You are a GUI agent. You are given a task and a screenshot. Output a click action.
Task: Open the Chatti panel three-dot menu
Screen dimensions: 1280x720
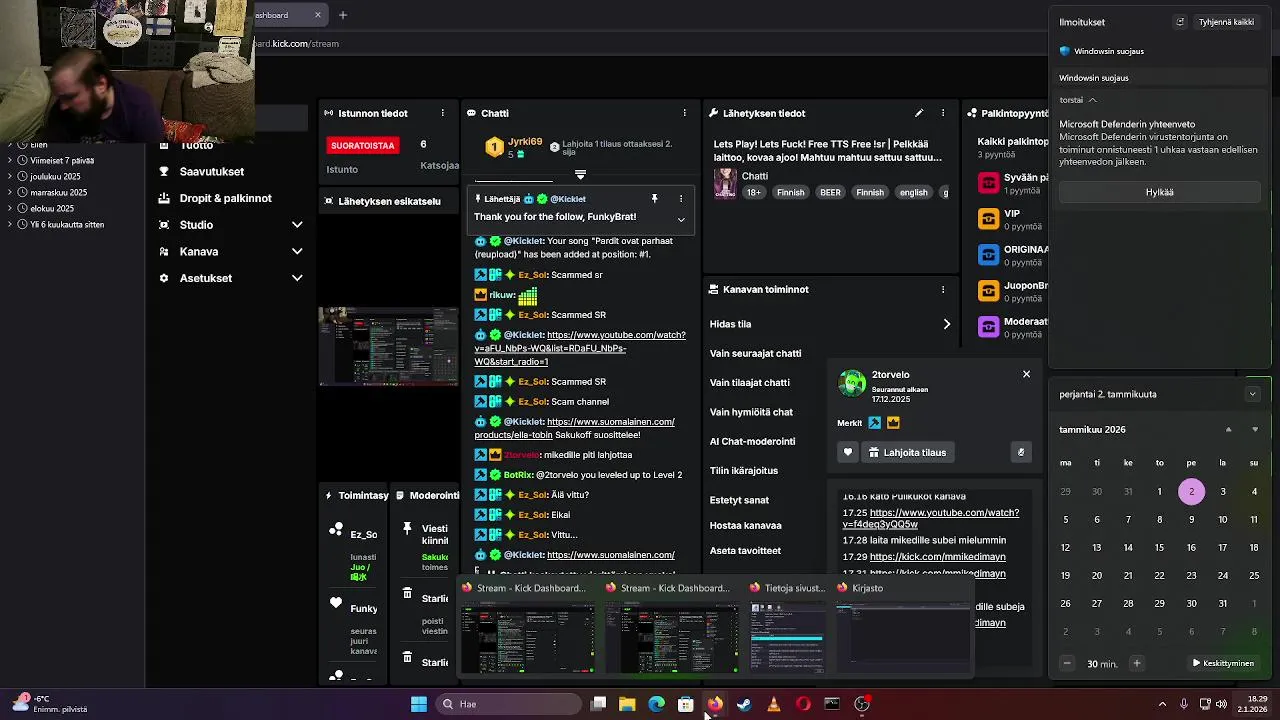pyautogui.click(x=684, y=113)
